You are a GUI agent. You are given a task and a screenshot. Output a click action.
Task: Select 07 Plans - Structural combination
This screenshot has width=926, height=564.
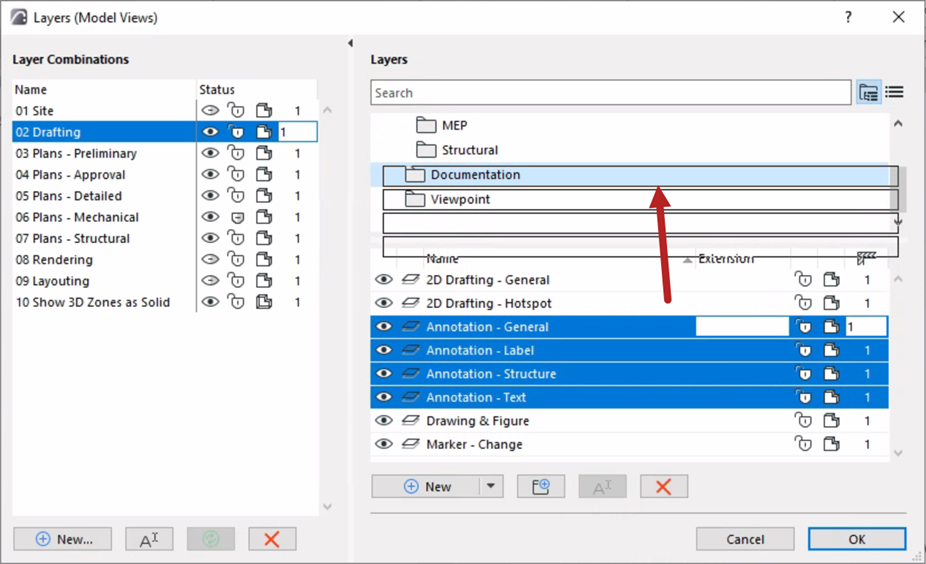(73, 239)
